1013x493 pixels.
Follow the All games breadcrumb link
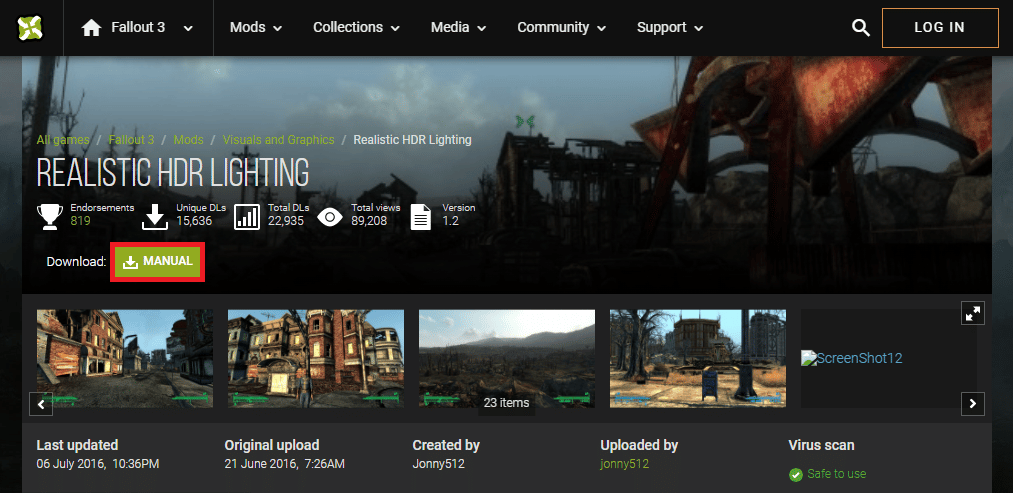(63, 140)
